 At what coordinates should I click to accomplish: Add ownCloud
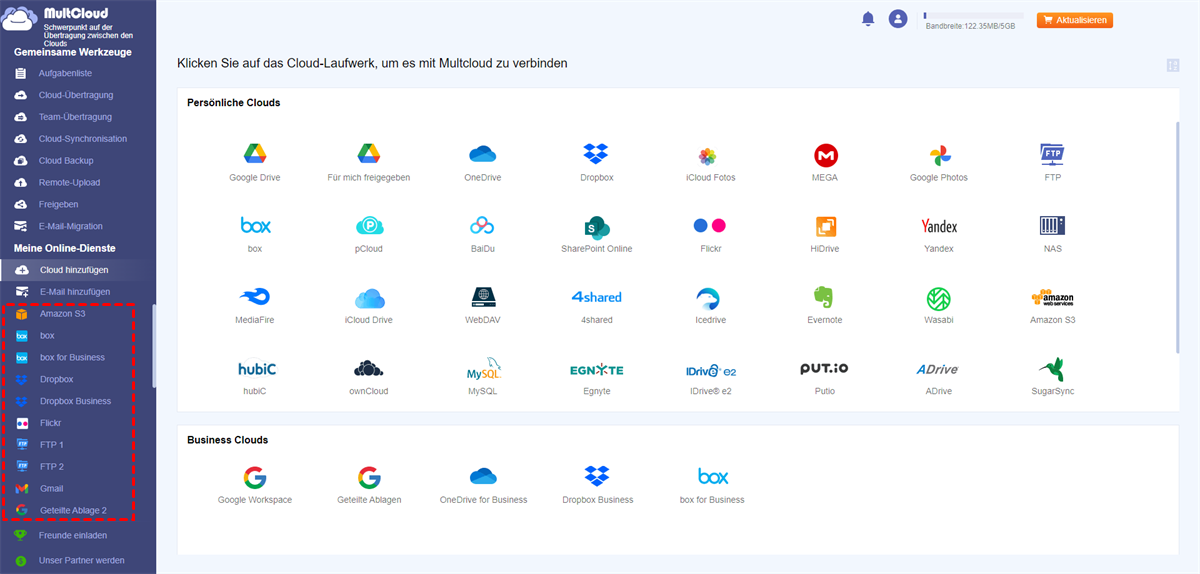coord(369,378)
